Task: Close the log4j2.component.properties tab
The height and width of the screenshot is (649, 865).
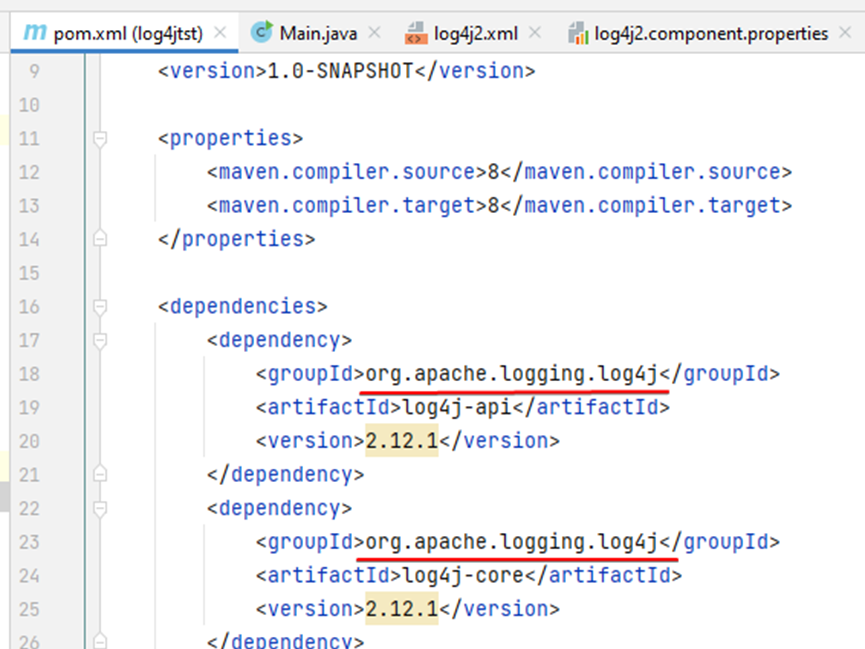Action: click(845, 33)
